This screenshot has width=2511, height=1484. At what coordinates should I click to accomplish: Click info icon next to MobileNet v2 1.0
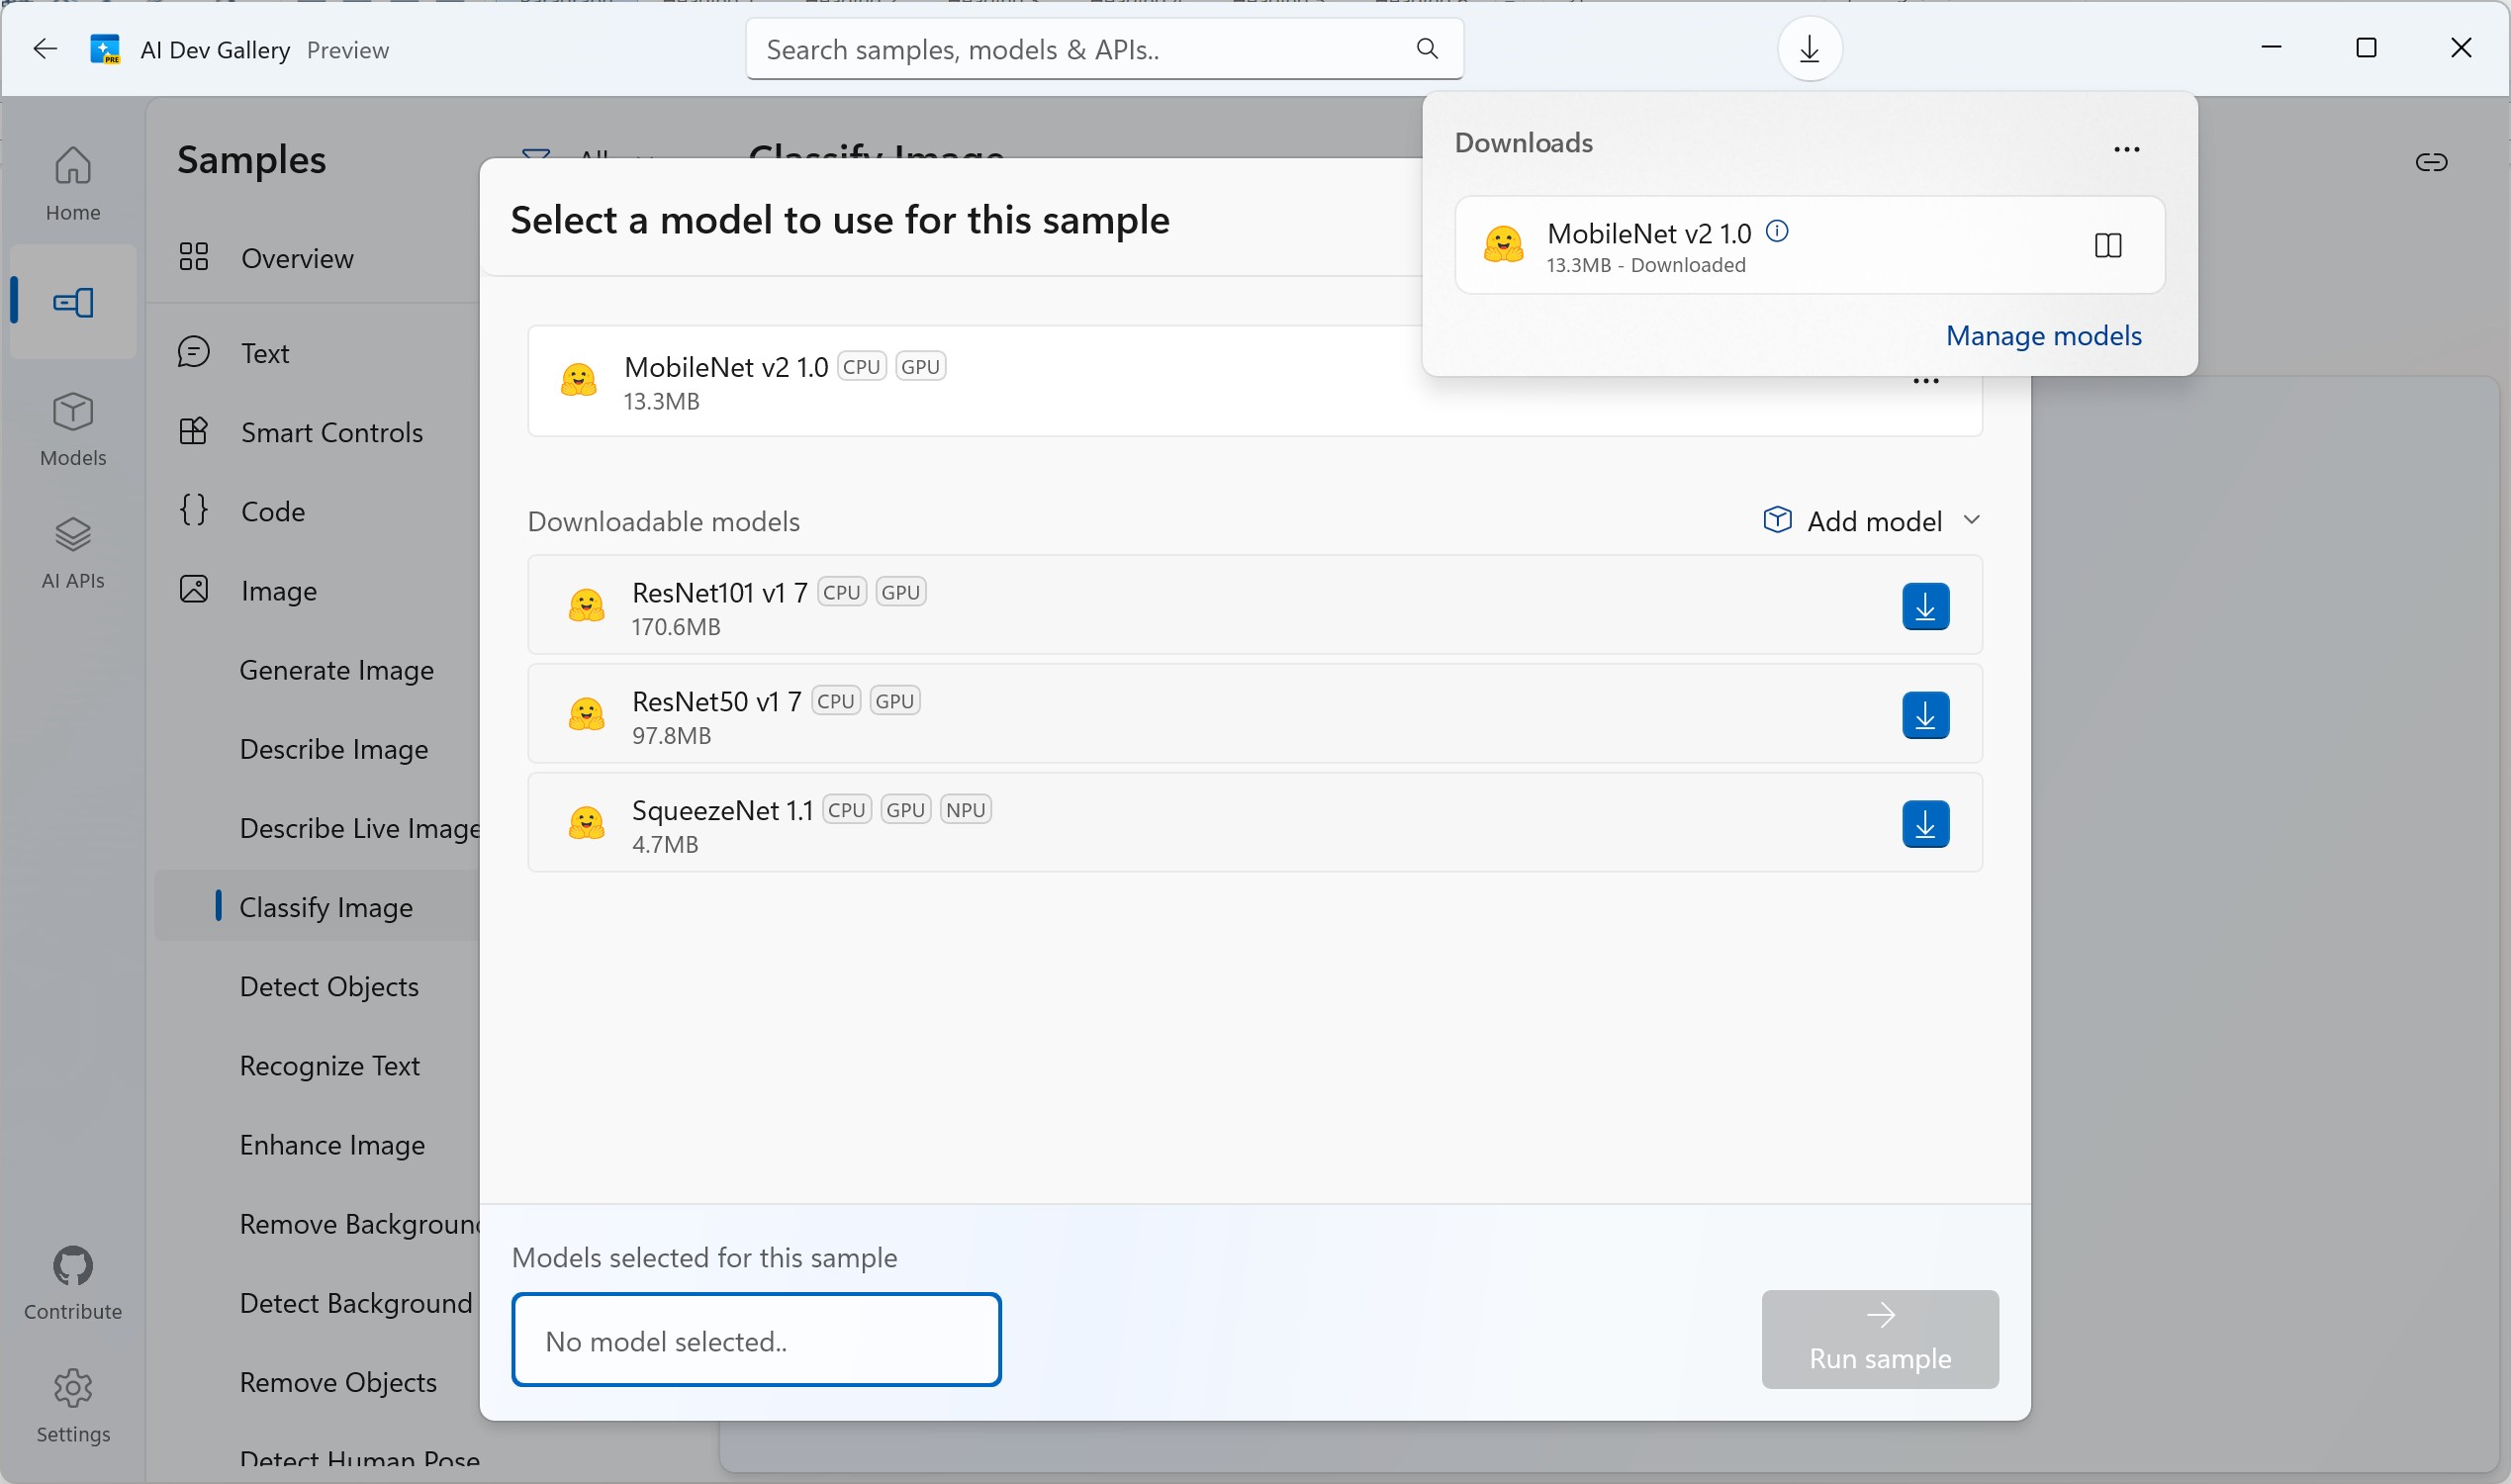[1776, 231]
